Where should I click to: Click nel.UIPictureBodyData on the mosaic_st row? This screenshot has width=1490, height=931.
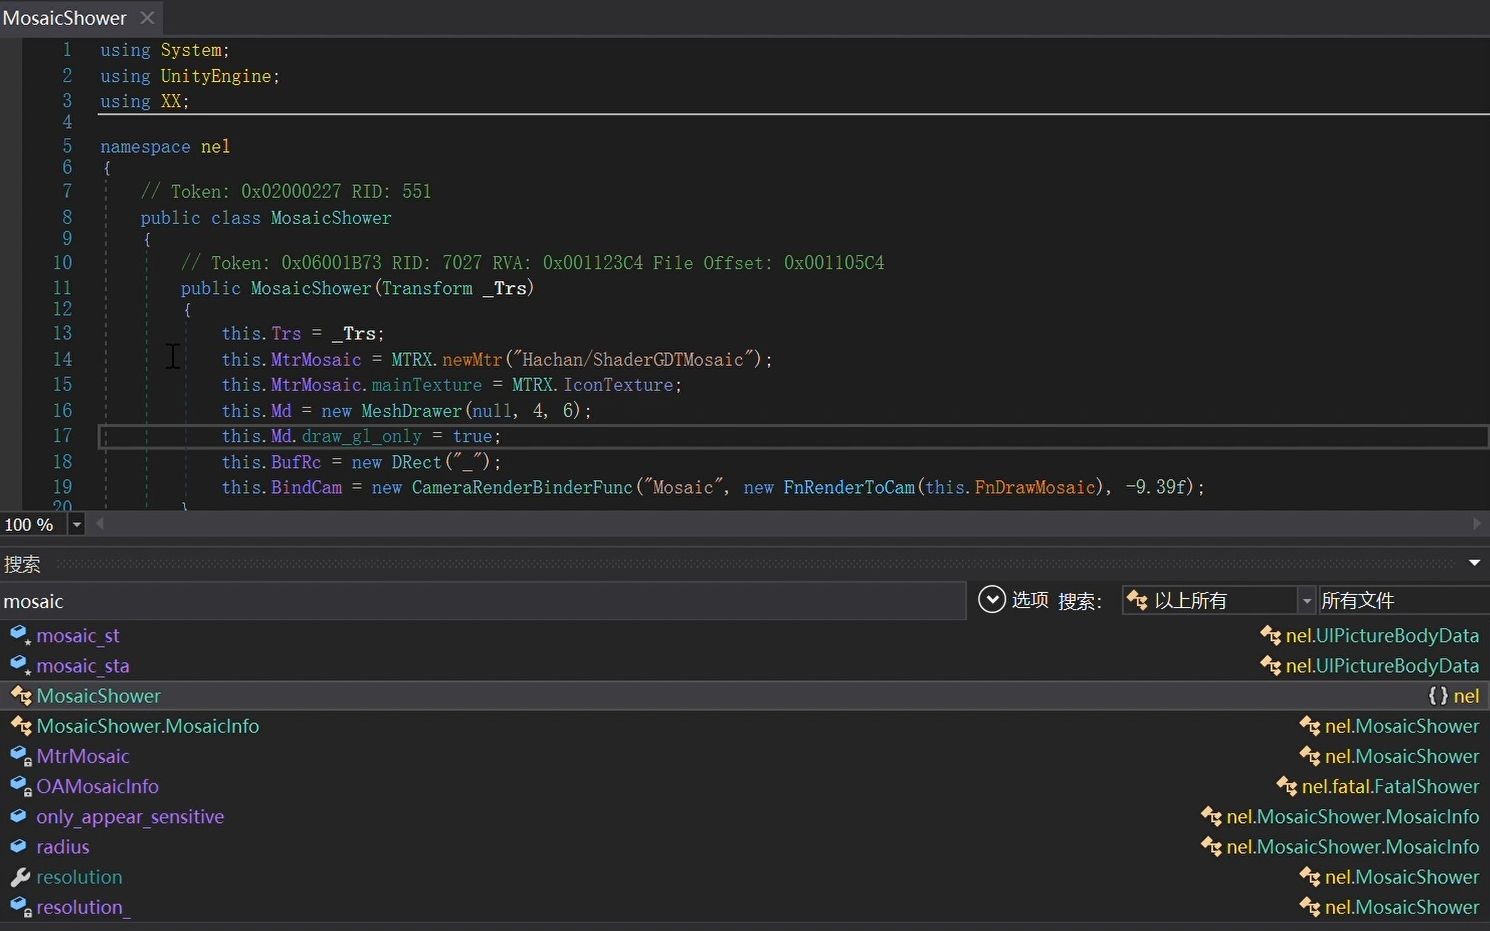point(1382,636)
